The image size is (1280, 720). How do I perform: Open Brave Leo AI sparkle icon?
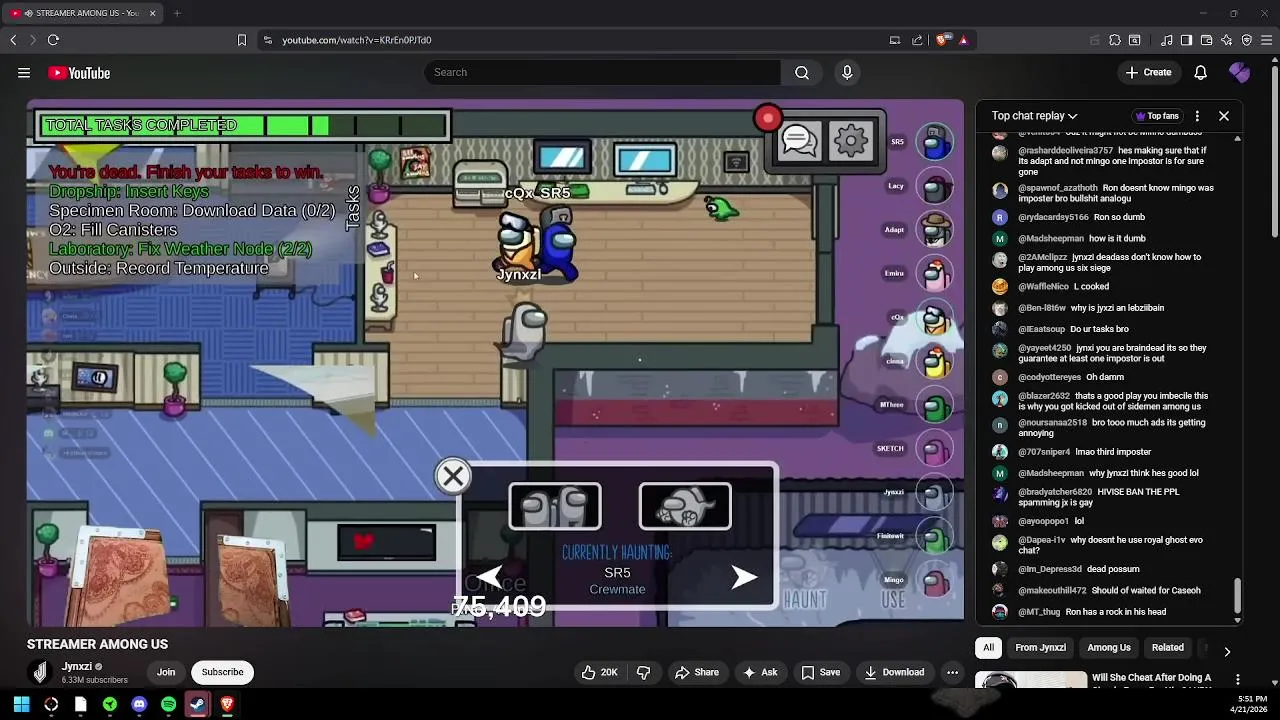pyautogui.click(x=1226, y=40)
